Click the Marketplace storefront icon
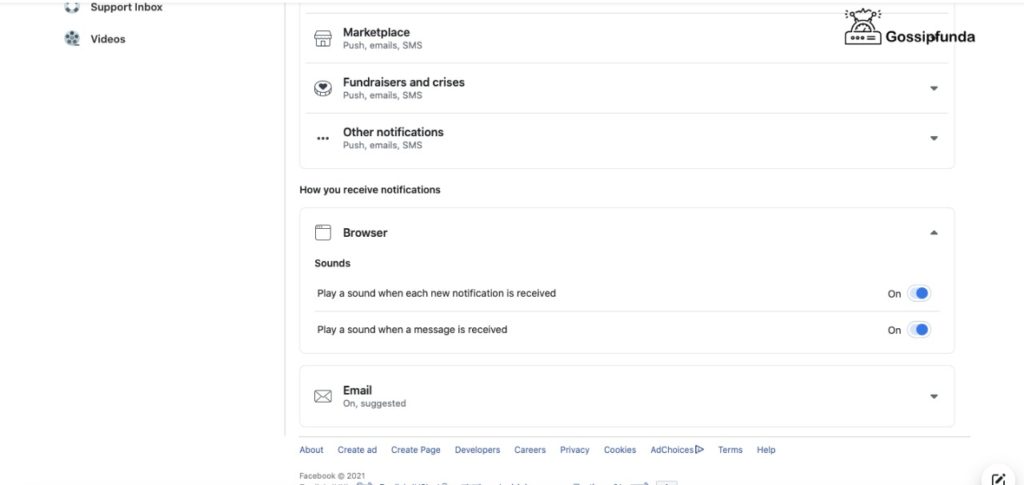Viewport: 1024px width, 485px height. (x=323, y=39)
